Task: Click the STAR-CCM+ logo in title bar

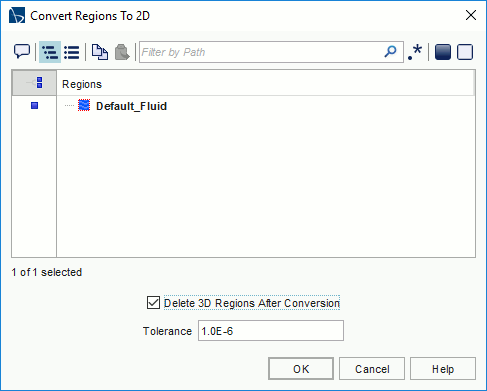Action: click(x=17, y=15)
